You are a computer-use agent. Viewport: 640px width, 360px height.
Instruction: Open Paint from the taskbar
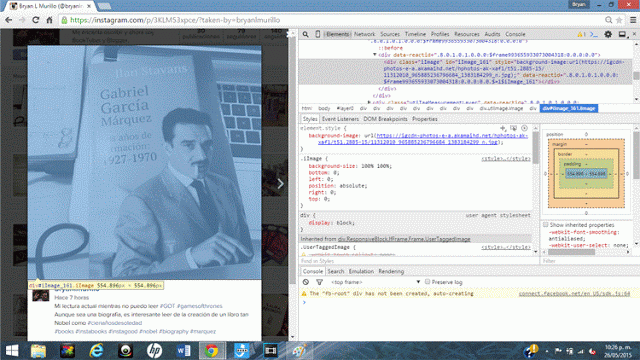coord(299,351)
